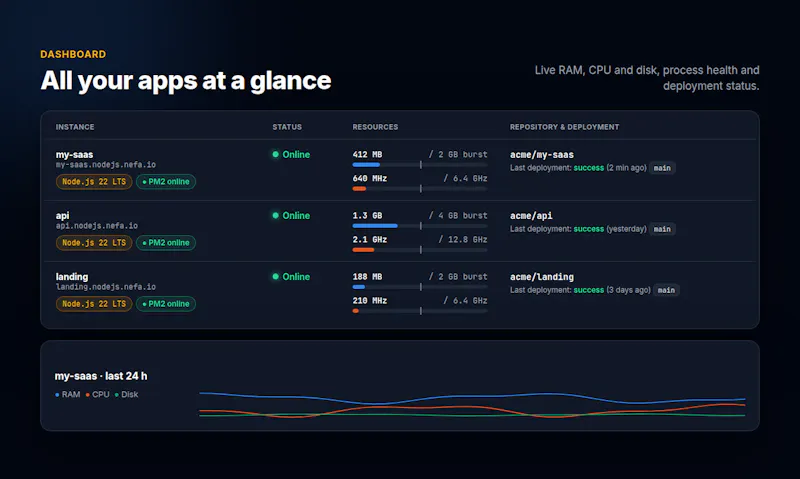This screenshot has height=479, width=800.
Task: Click the green Disk legend dot
Action: point(117,395)
